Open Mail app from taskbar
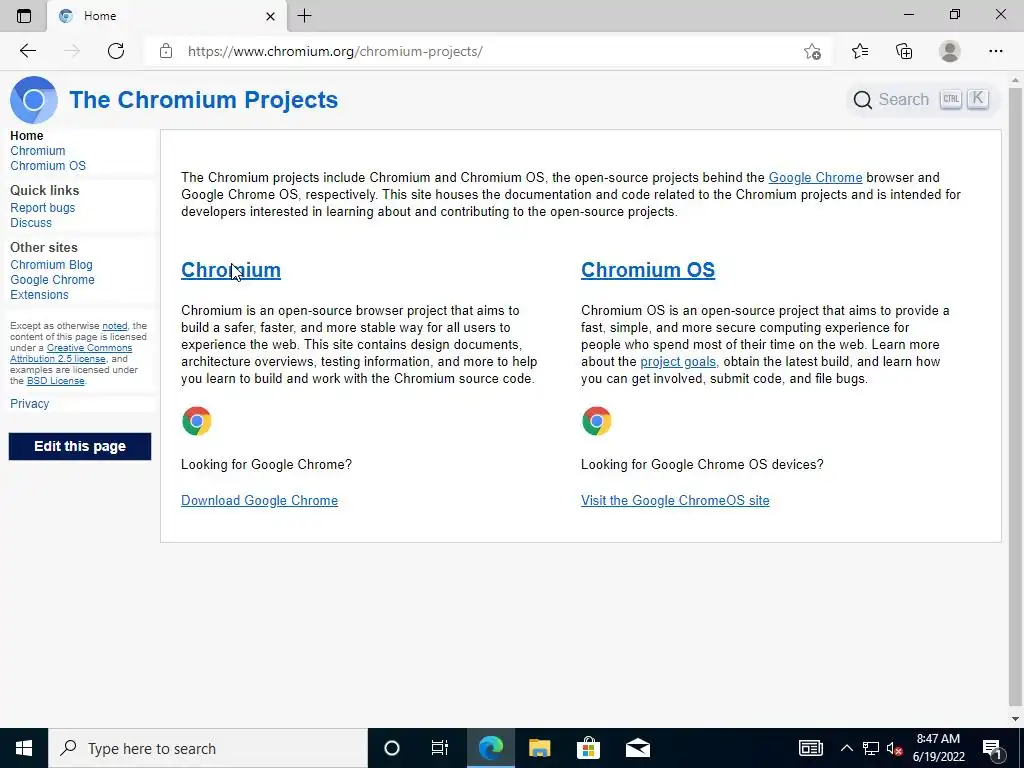The width and height of the screenshot is (1024, 768). [x=637, y=748]
